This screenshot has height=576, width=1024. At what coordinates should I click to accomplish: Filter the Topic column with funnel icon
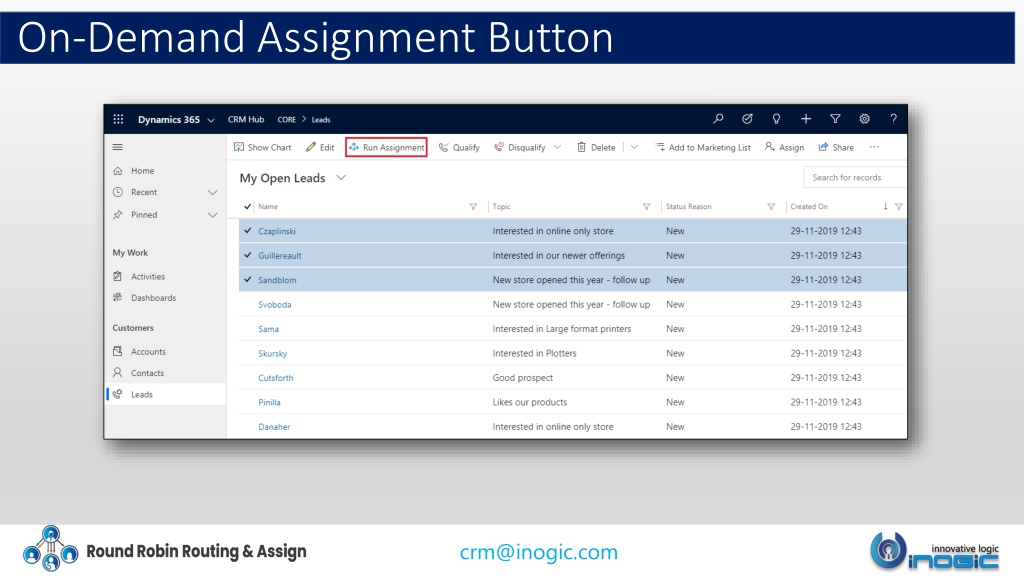[x=647, y=206]
